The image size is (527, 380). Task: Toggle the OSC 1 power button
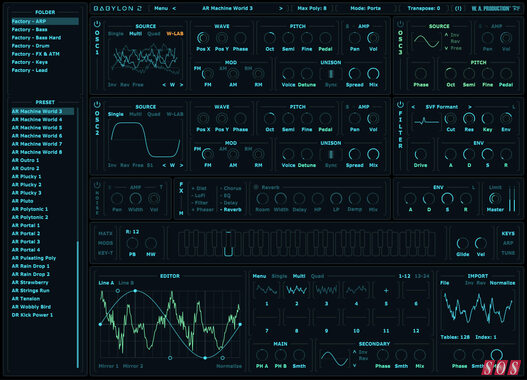pos(97,24)
